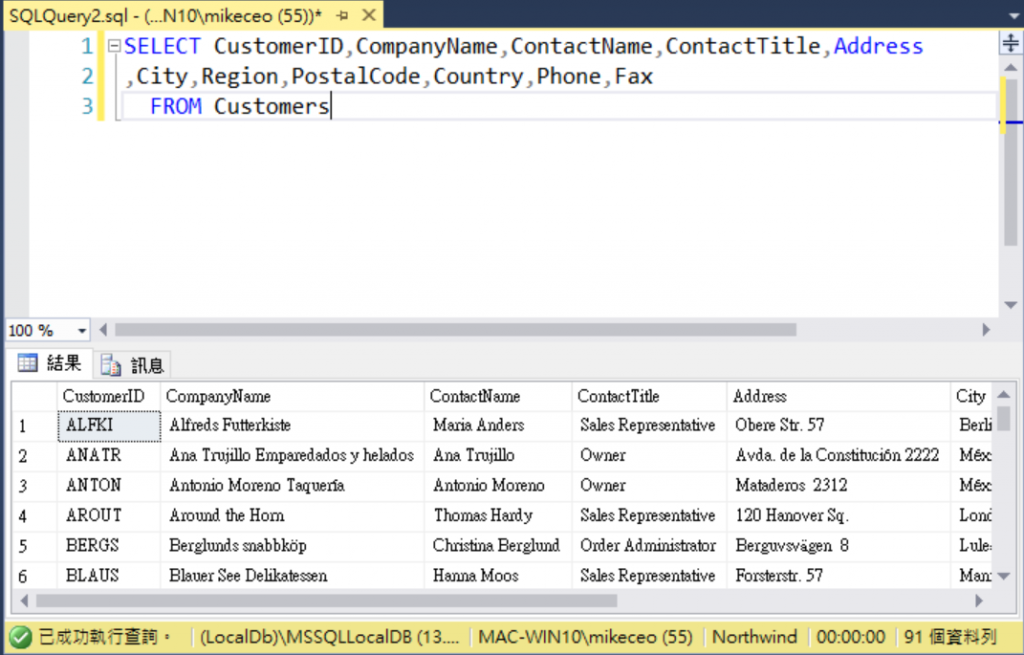The width and height of the screenshot is (1024, 655).
Task: Select the Thomas Hardy cell
Action: pyautogui.click(x=498, y=516)
